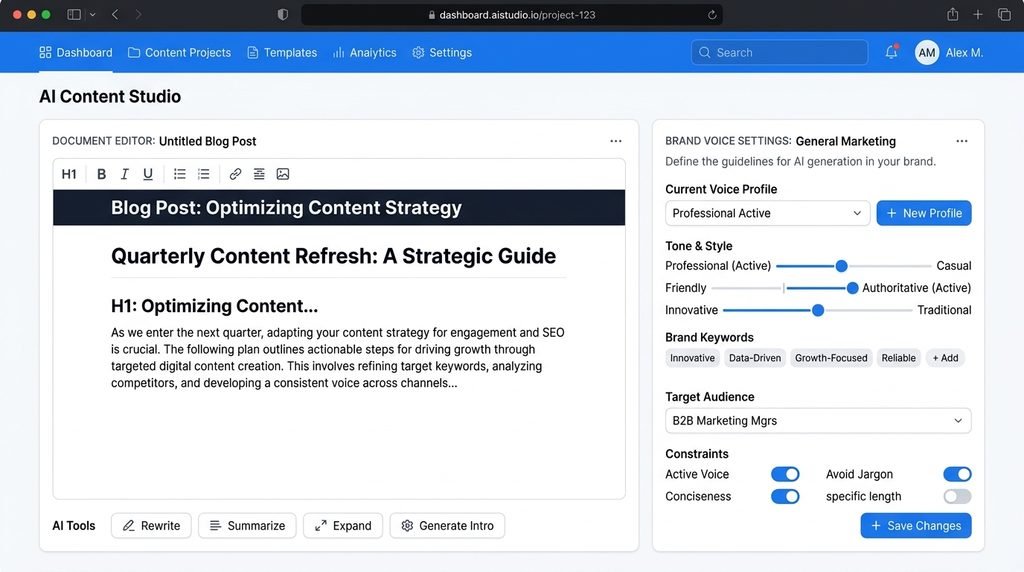The width and height of the screenshot is (1024, 572).
Task: Click Save Changes
Action: point(916,526)
